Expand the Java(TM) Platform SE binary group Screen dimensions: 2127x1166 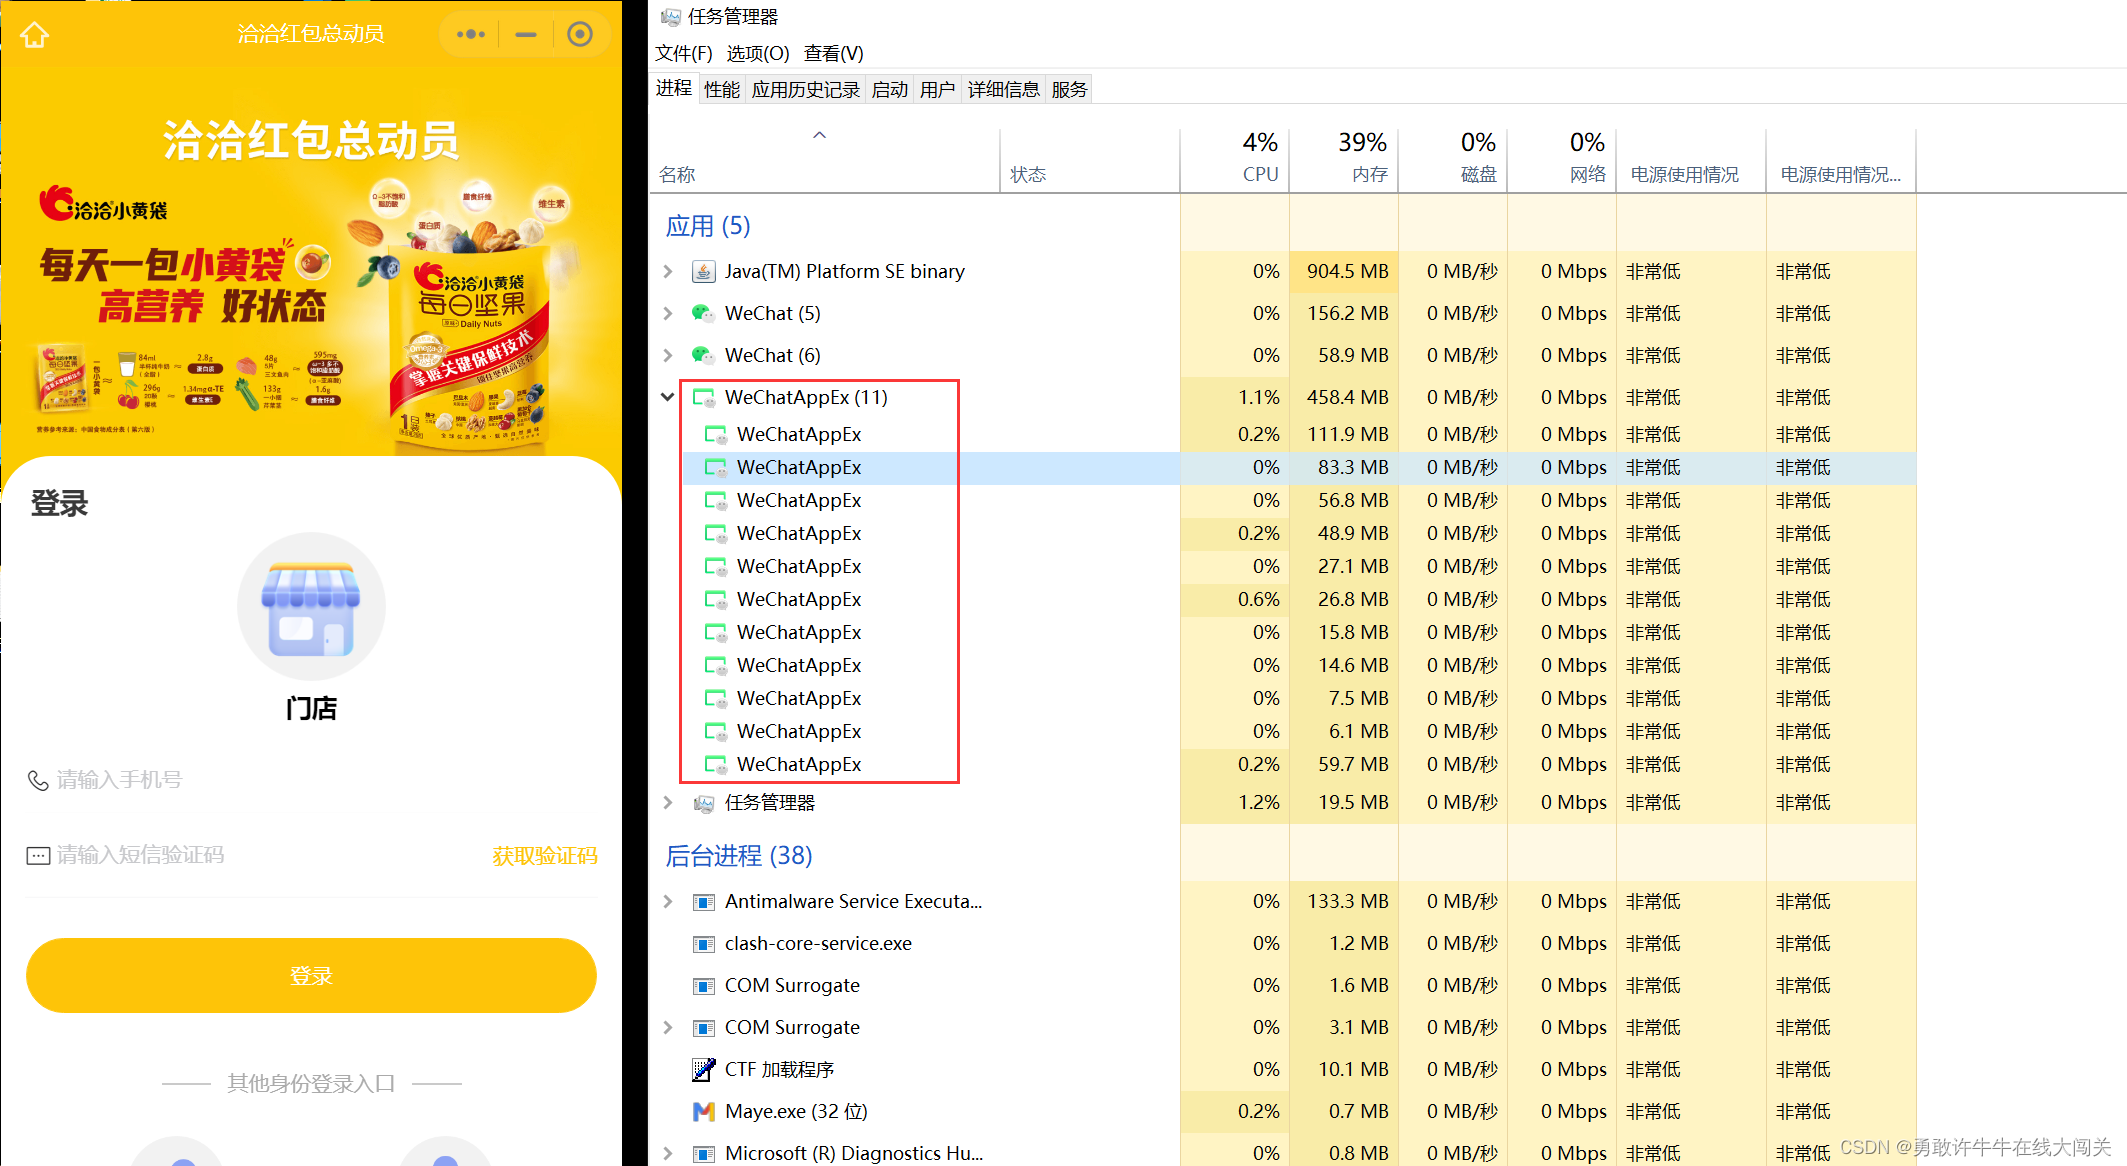point(668,272)
